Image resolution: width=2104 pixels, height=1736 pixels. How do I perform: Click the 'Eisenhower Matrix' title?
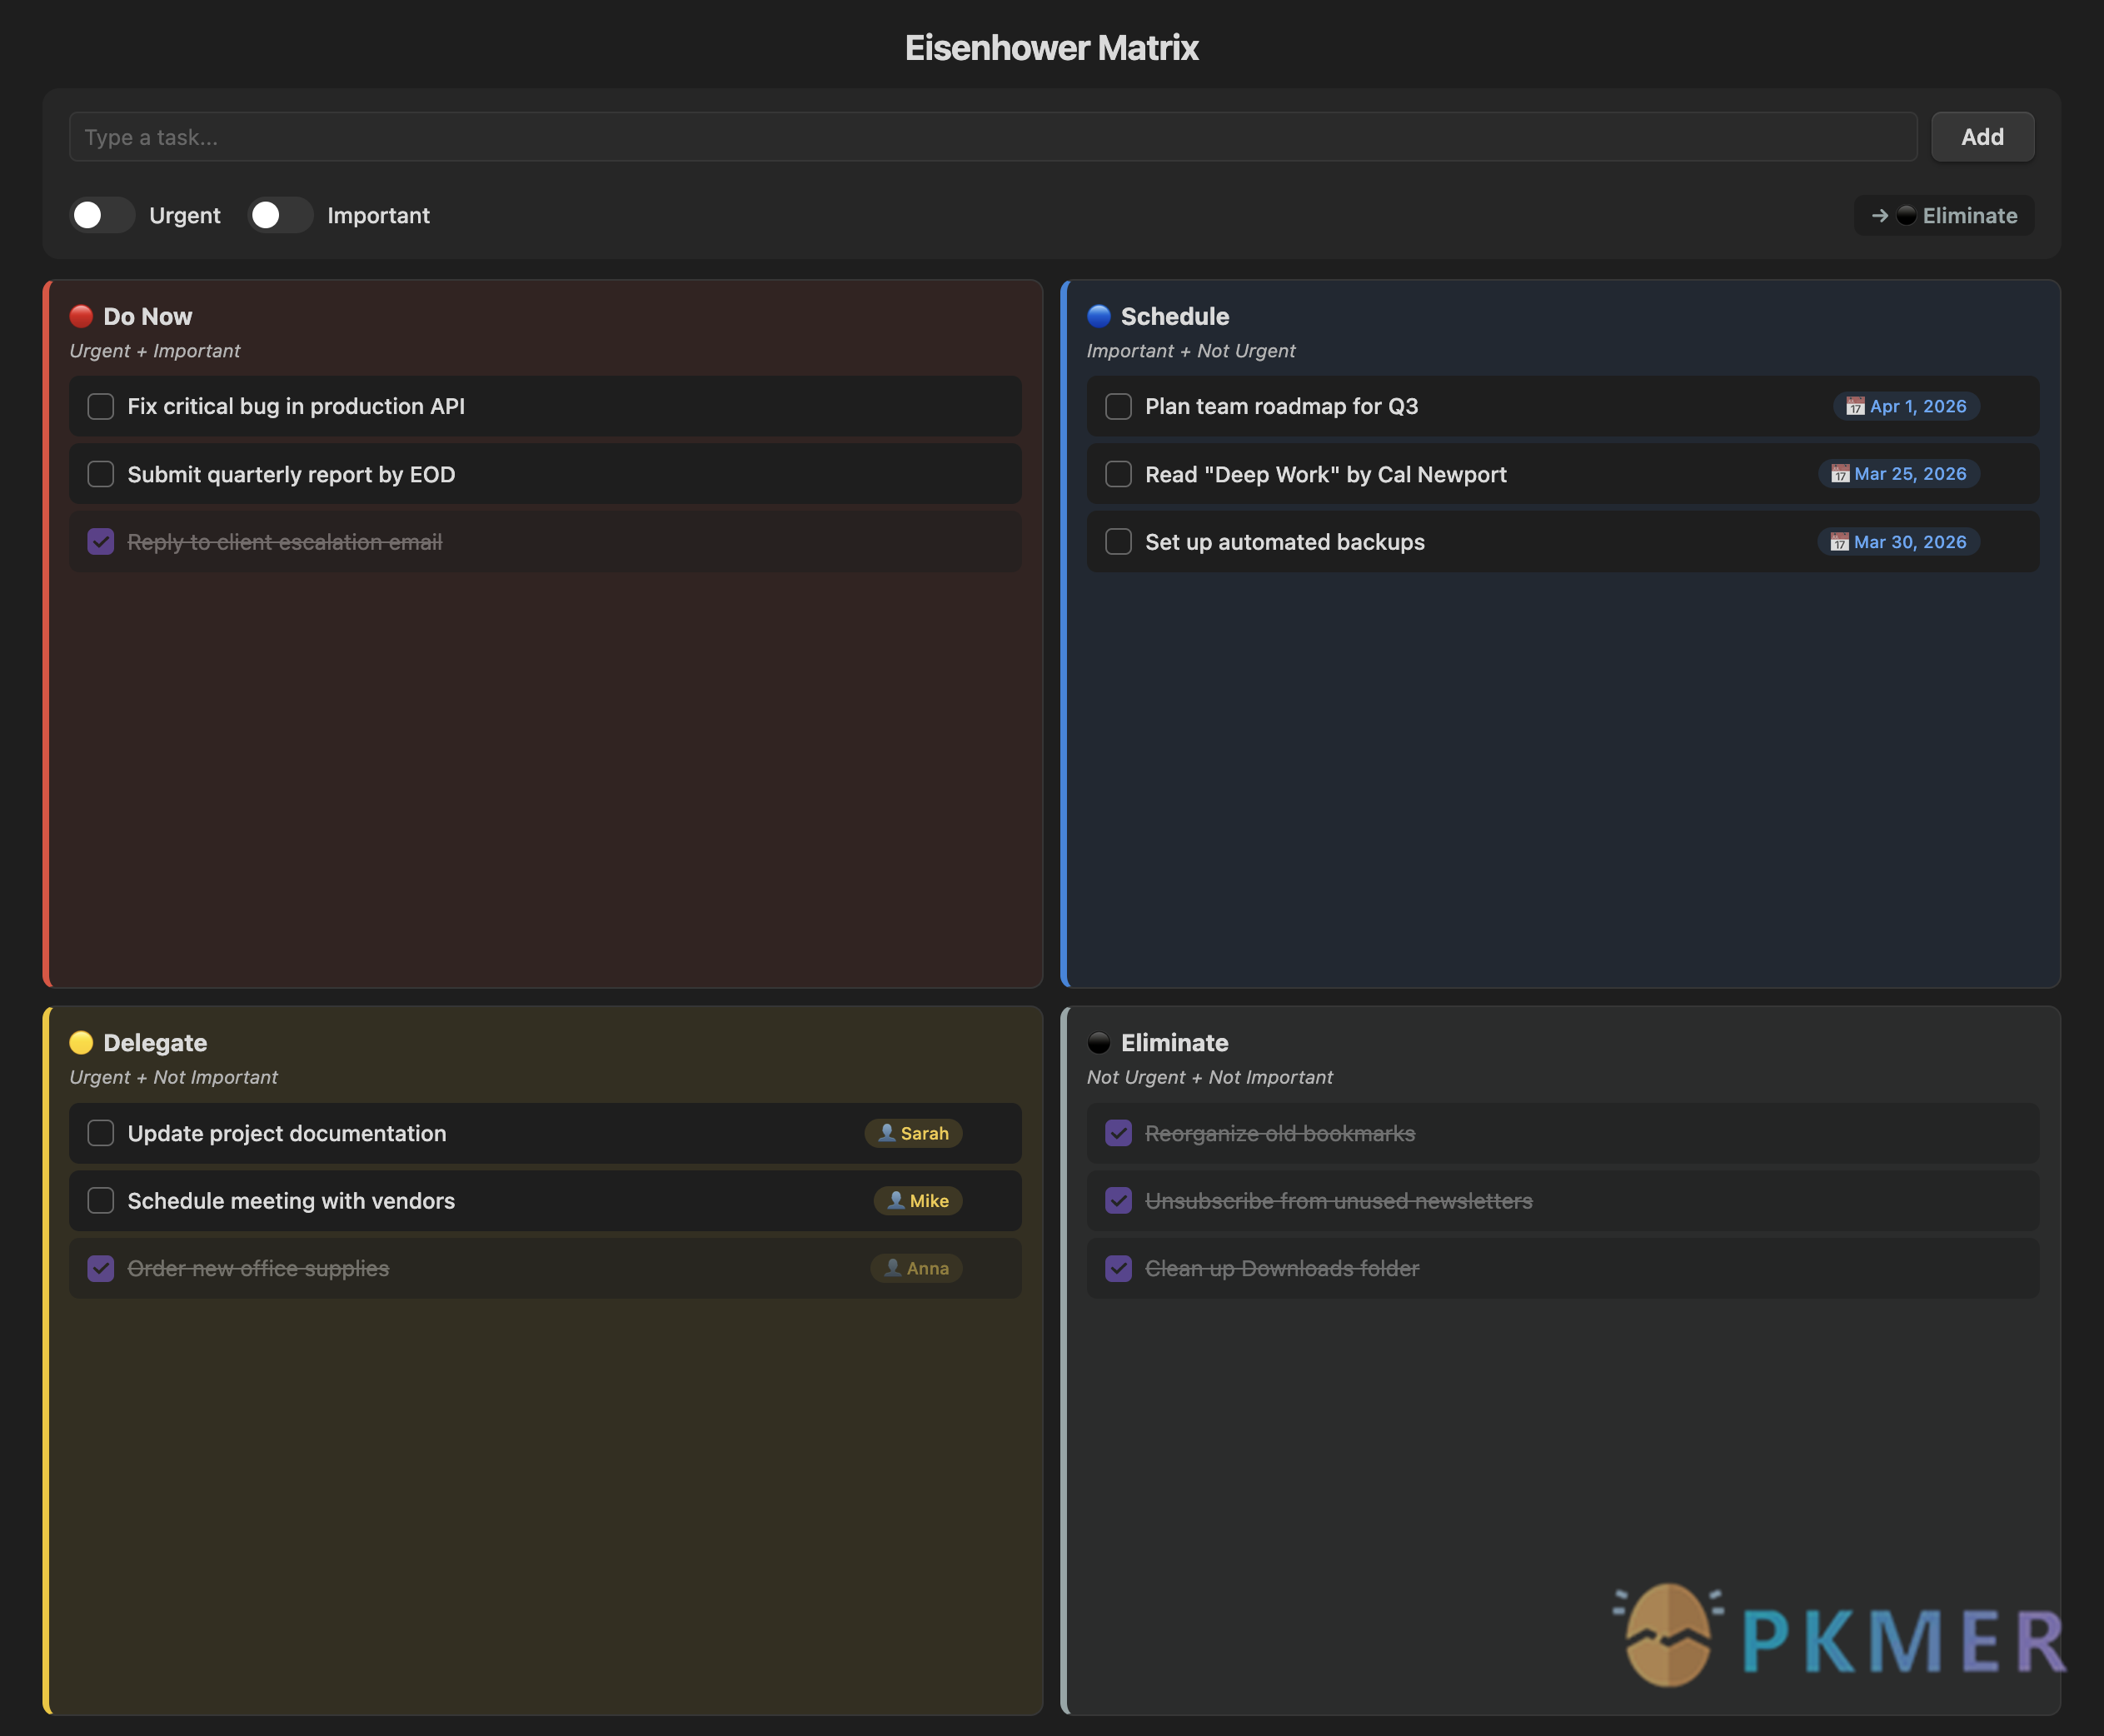pyautogui.click(x=1052, y=47)
